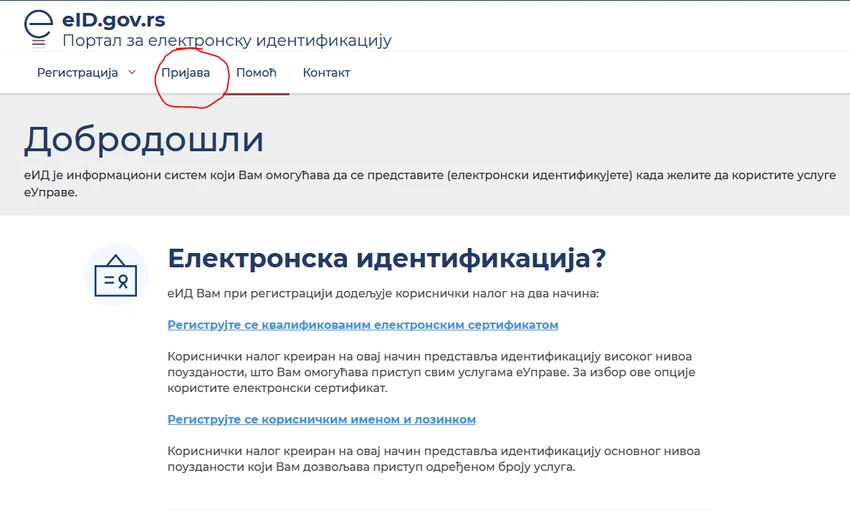
Task: Click the Портал за електронску идентификацију subtitle
Action: pyautogui.click(x=227, y=40)
